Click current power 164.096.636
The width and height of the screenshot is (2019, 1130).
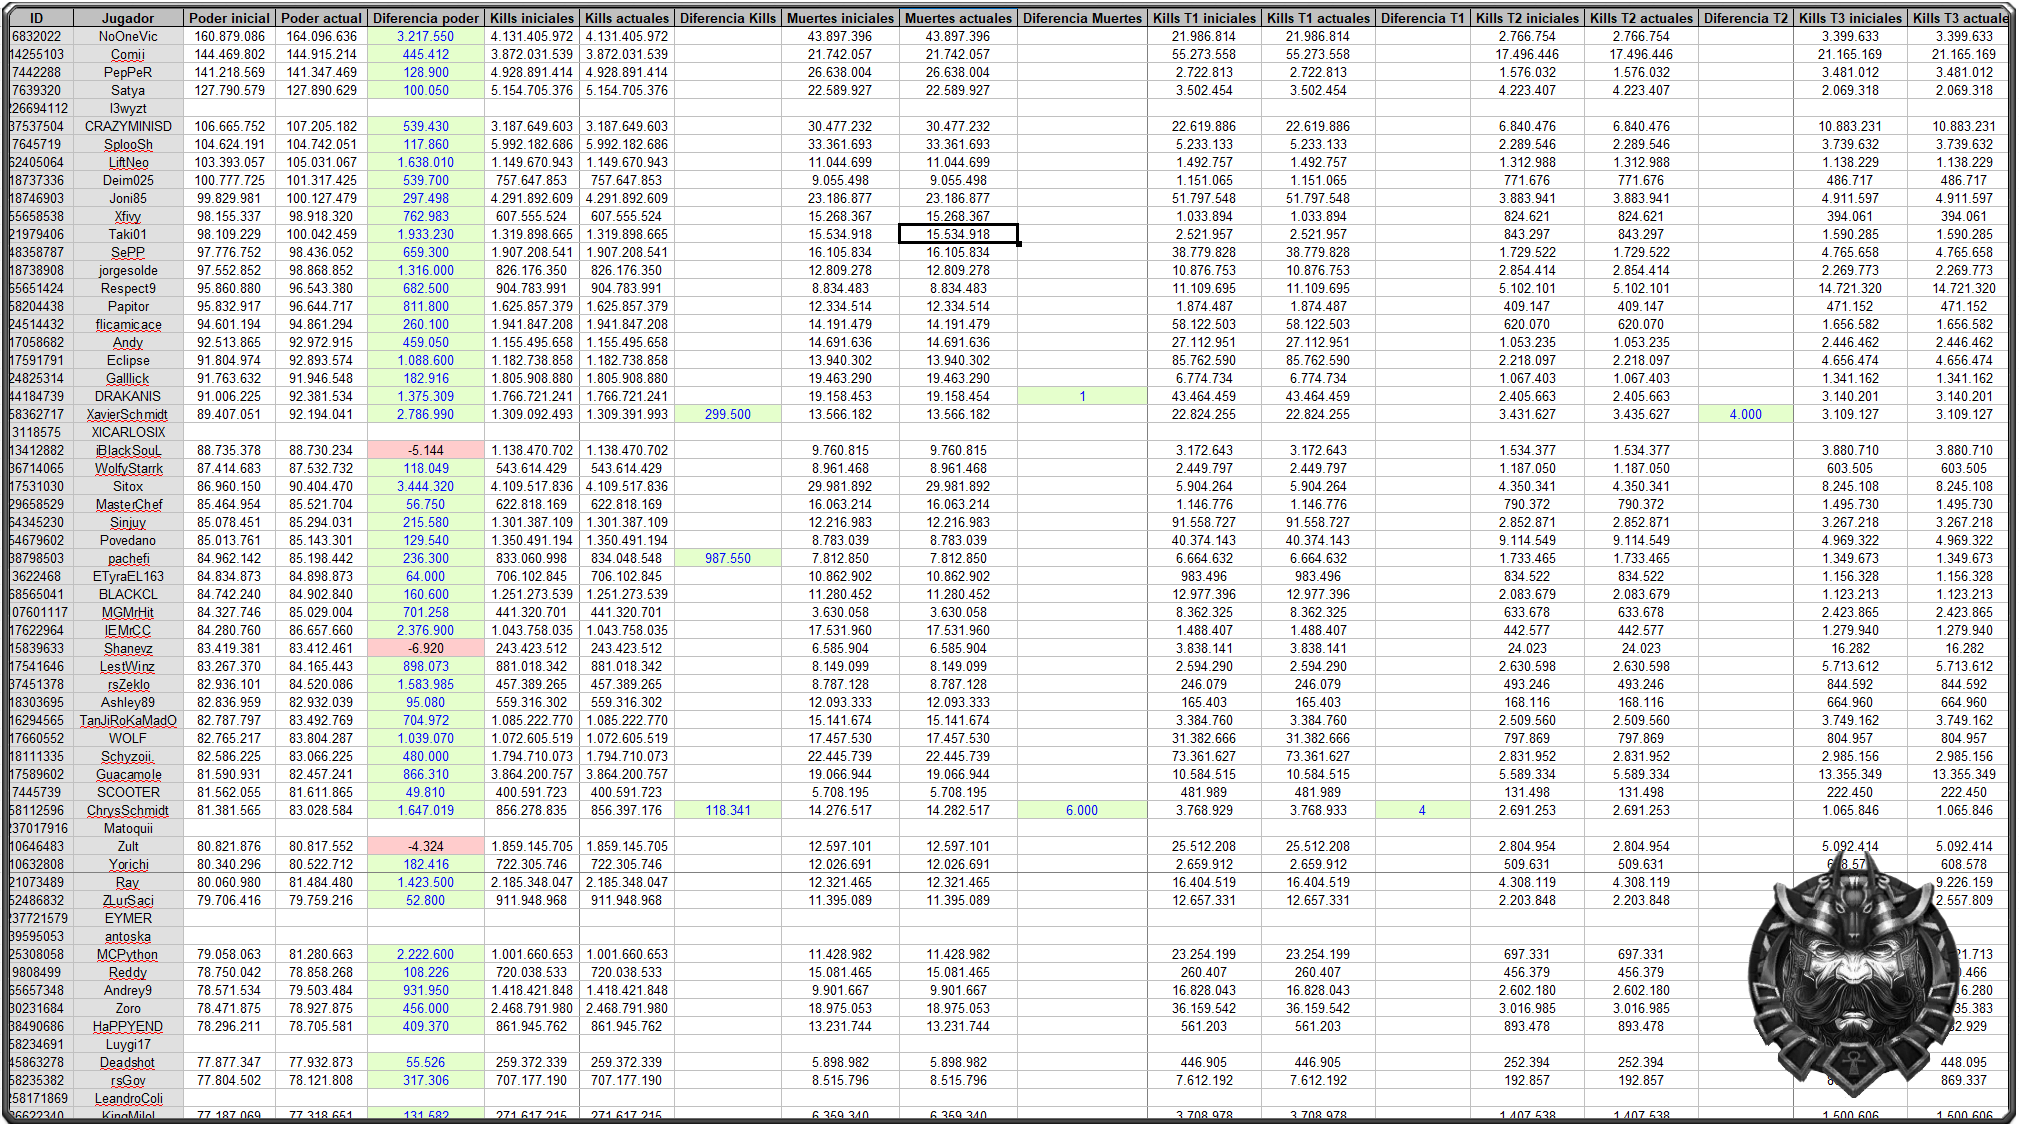pyautogui.click(x=321, y=36)
